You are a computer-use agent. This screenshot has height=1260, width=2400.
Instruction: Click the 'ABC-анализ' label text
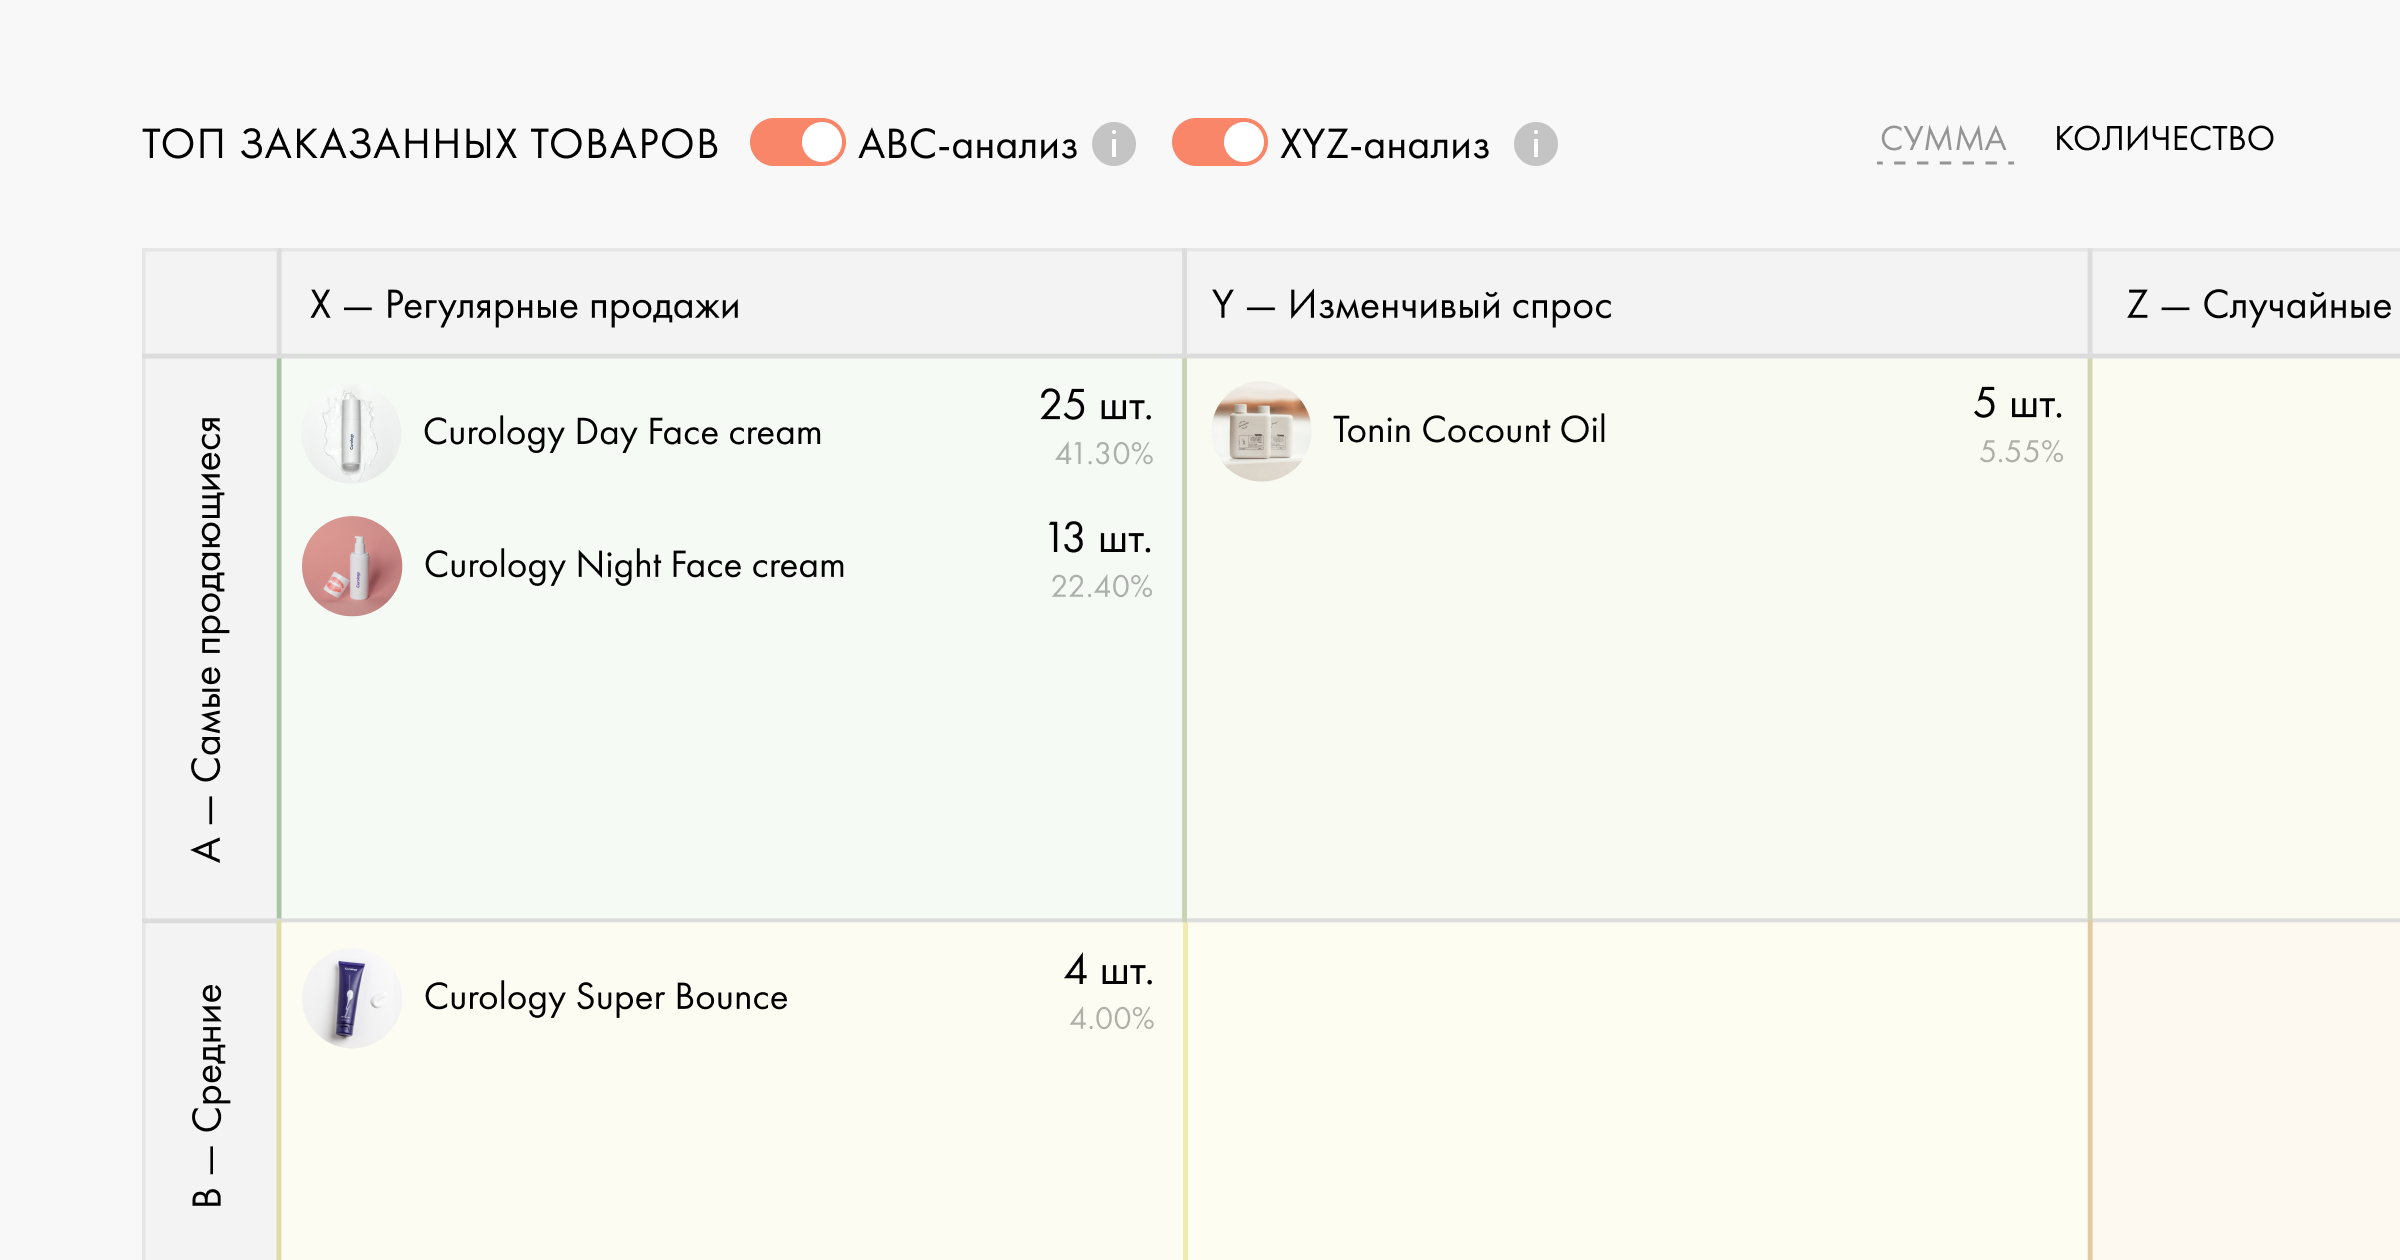coord(967,144)
